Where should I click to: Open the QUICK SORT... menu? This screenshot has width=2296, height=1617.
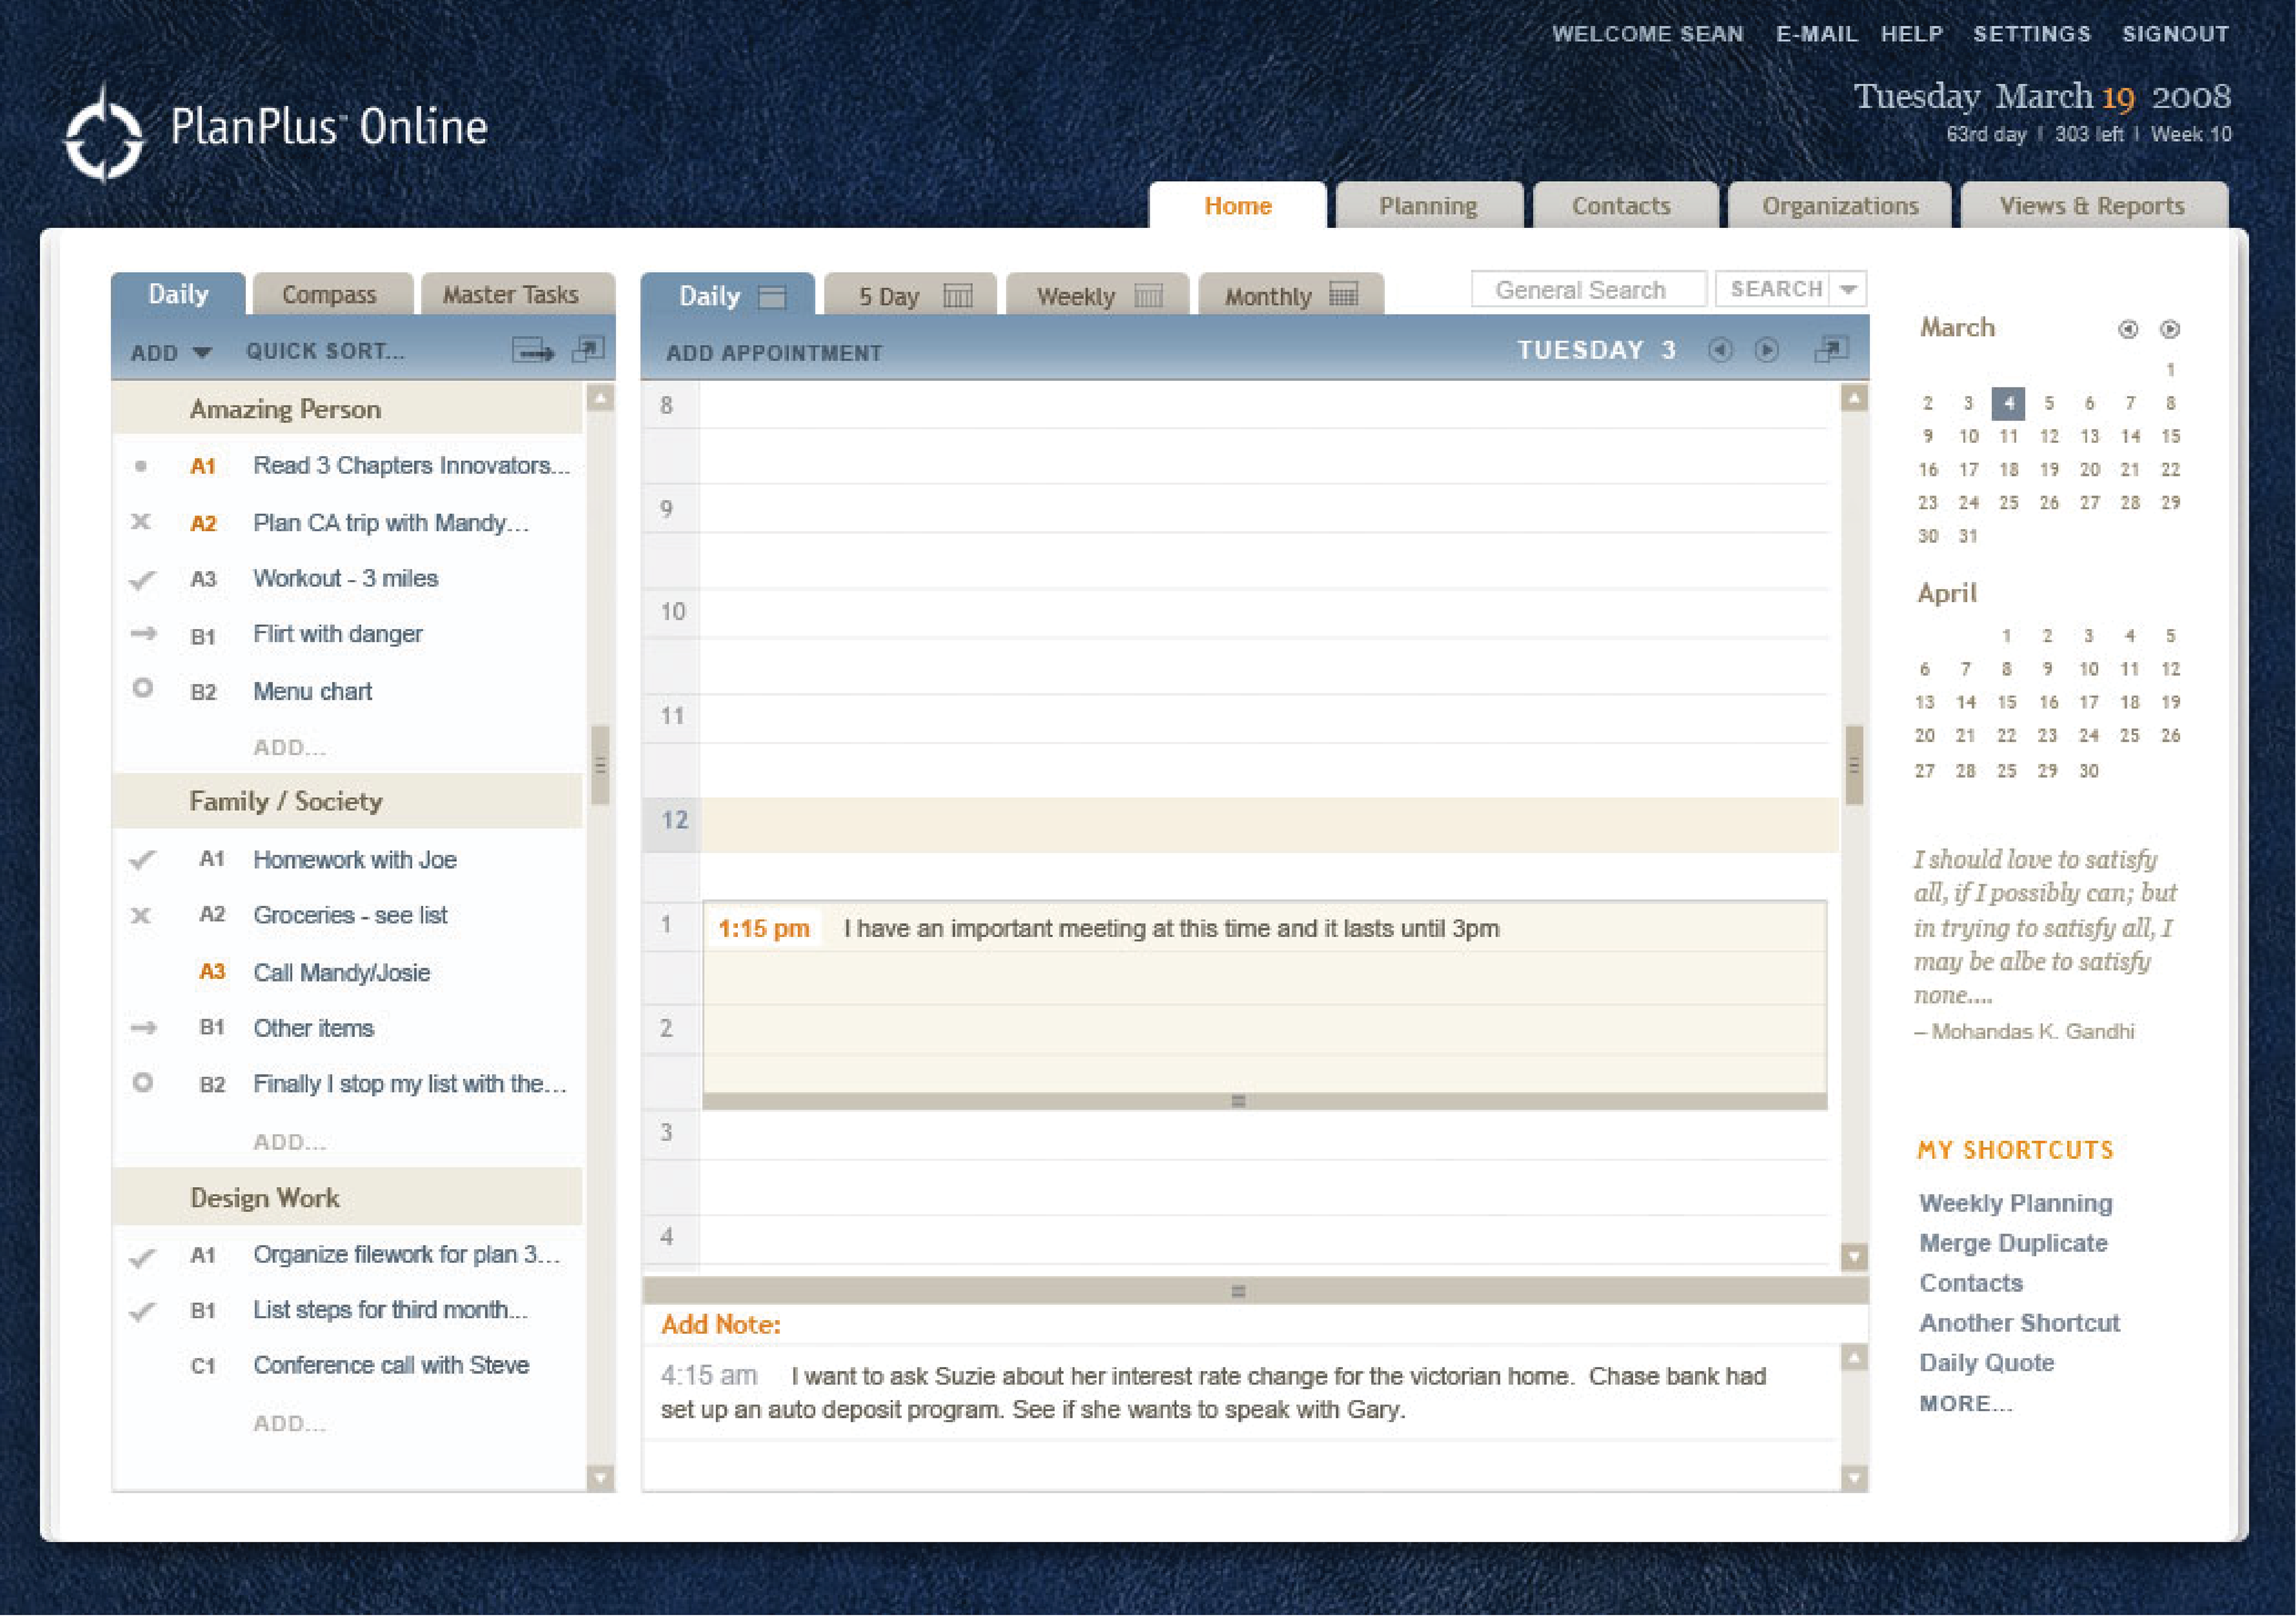tap(325, 352)
